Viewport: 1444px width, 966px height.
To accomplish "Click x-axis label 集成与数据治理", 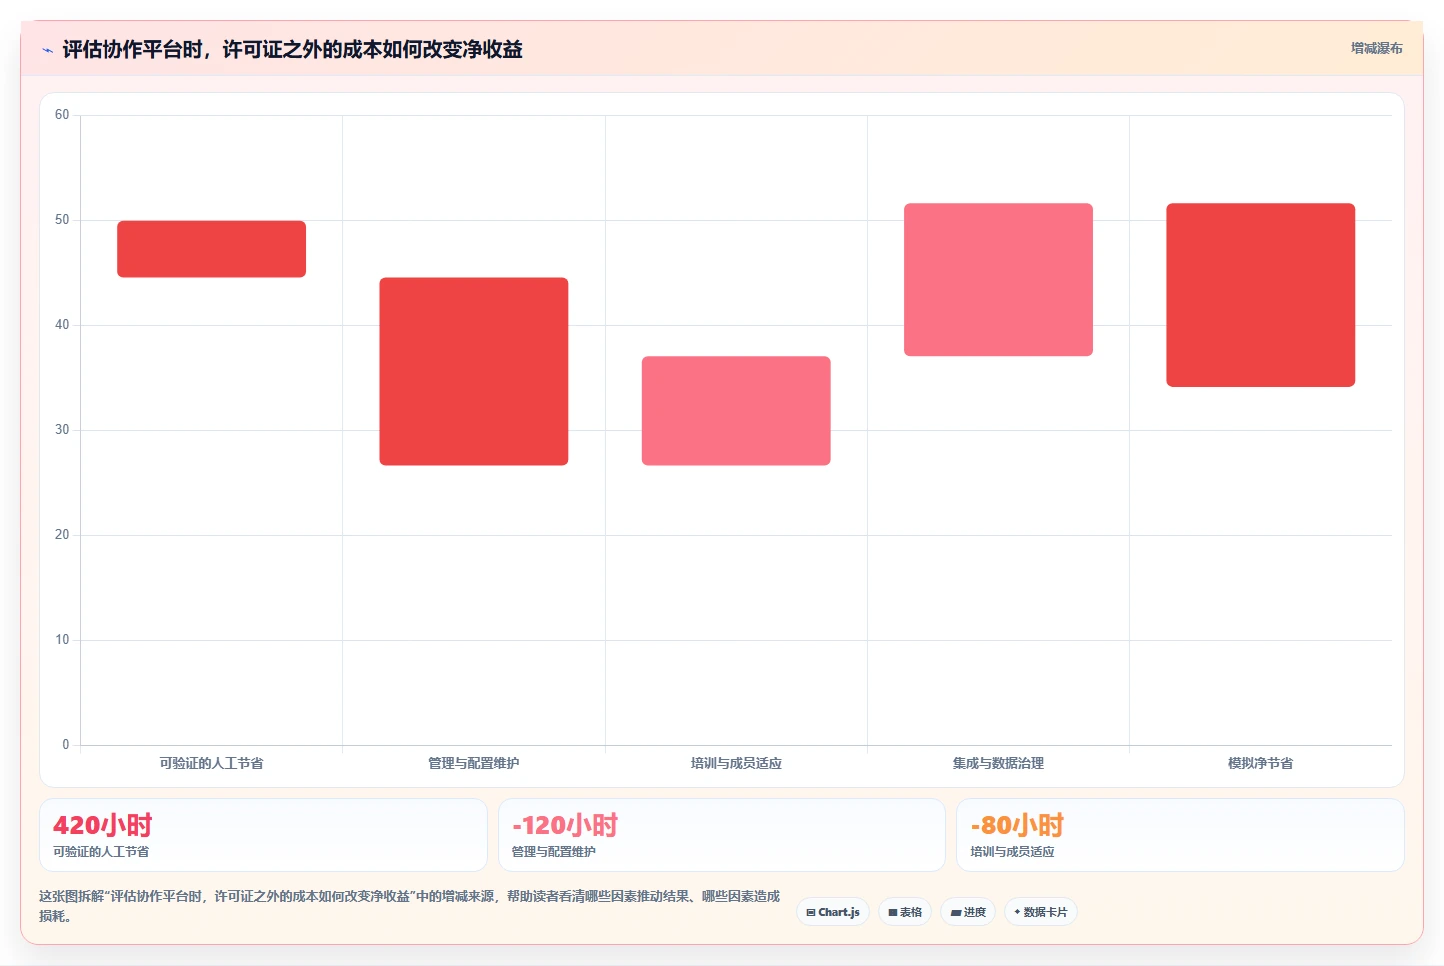I will (x=998, y=763).
